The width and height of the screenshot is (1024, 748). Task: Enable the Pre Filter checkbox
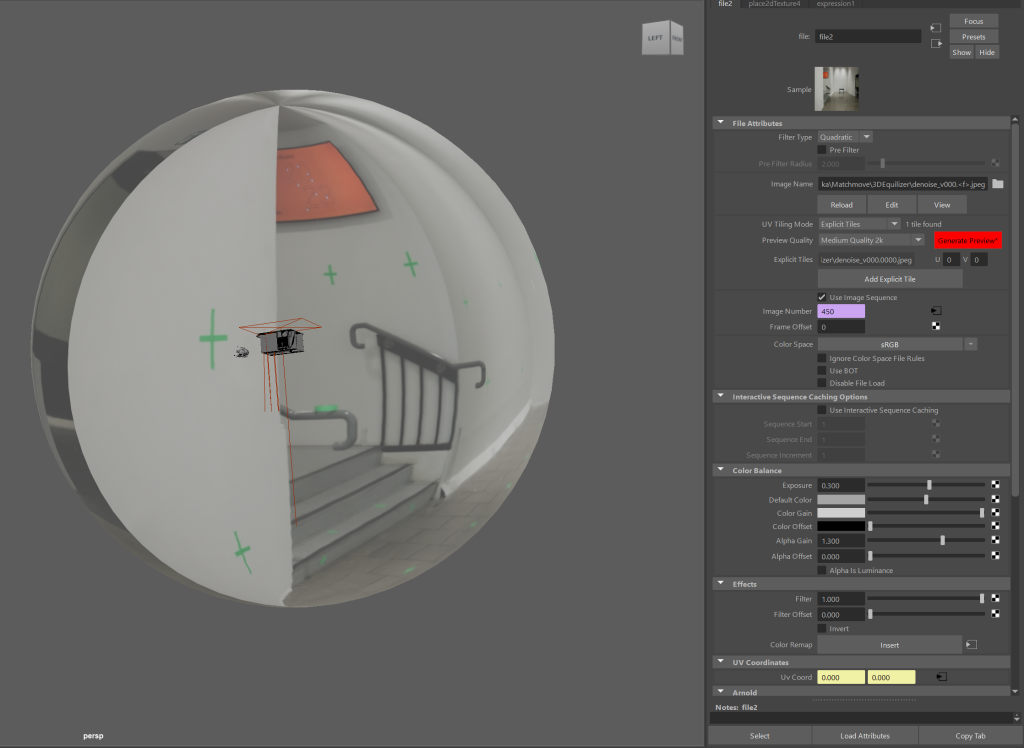(823, 150)
